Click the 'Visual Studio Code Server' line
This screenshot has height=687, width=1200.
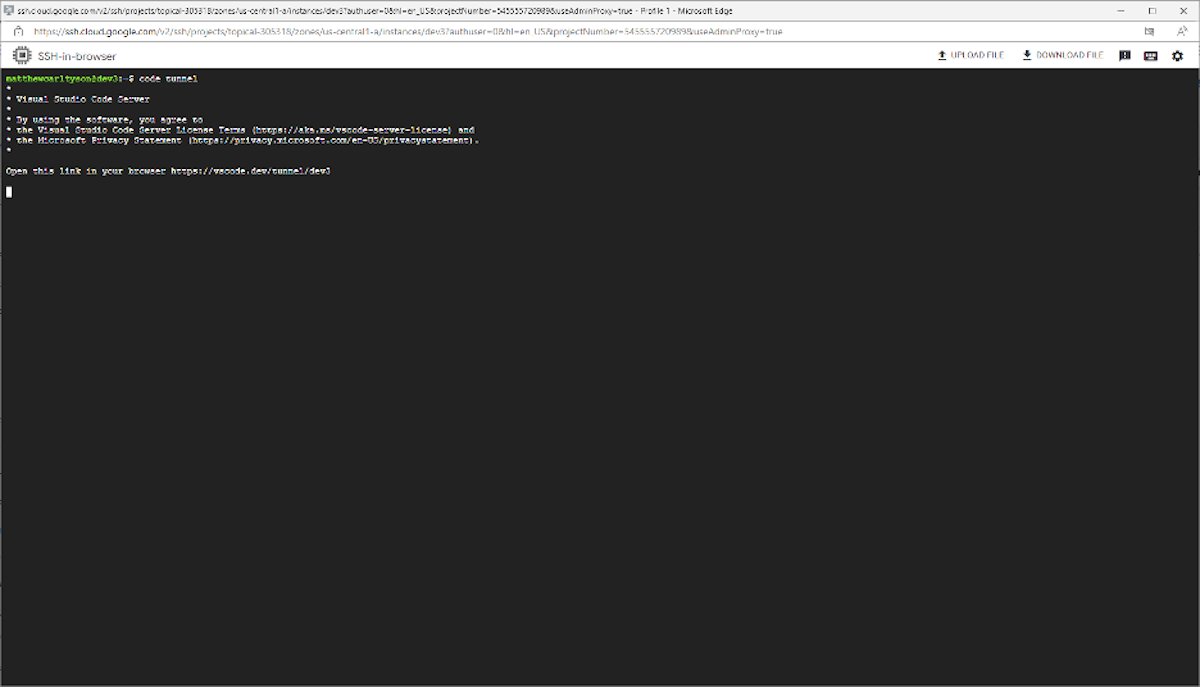83,99
